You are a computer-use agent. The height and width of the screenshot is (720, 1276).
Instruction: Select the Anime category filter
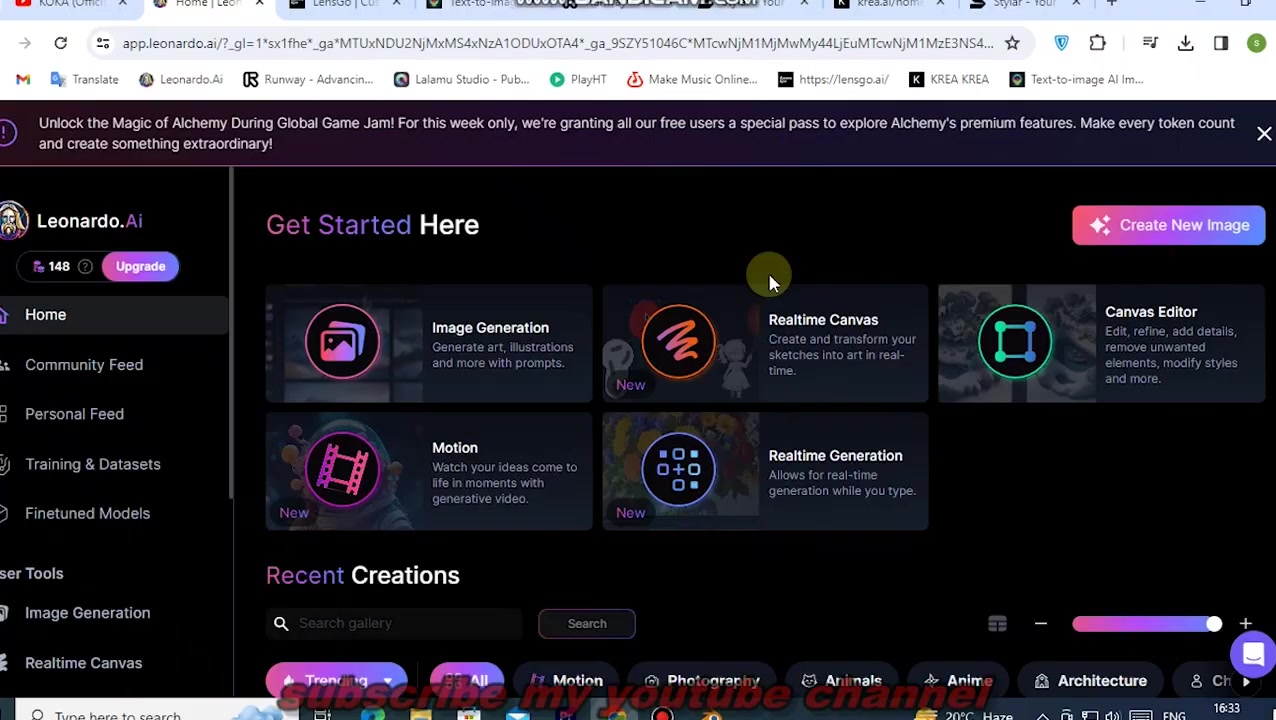[x=956, y=681]
